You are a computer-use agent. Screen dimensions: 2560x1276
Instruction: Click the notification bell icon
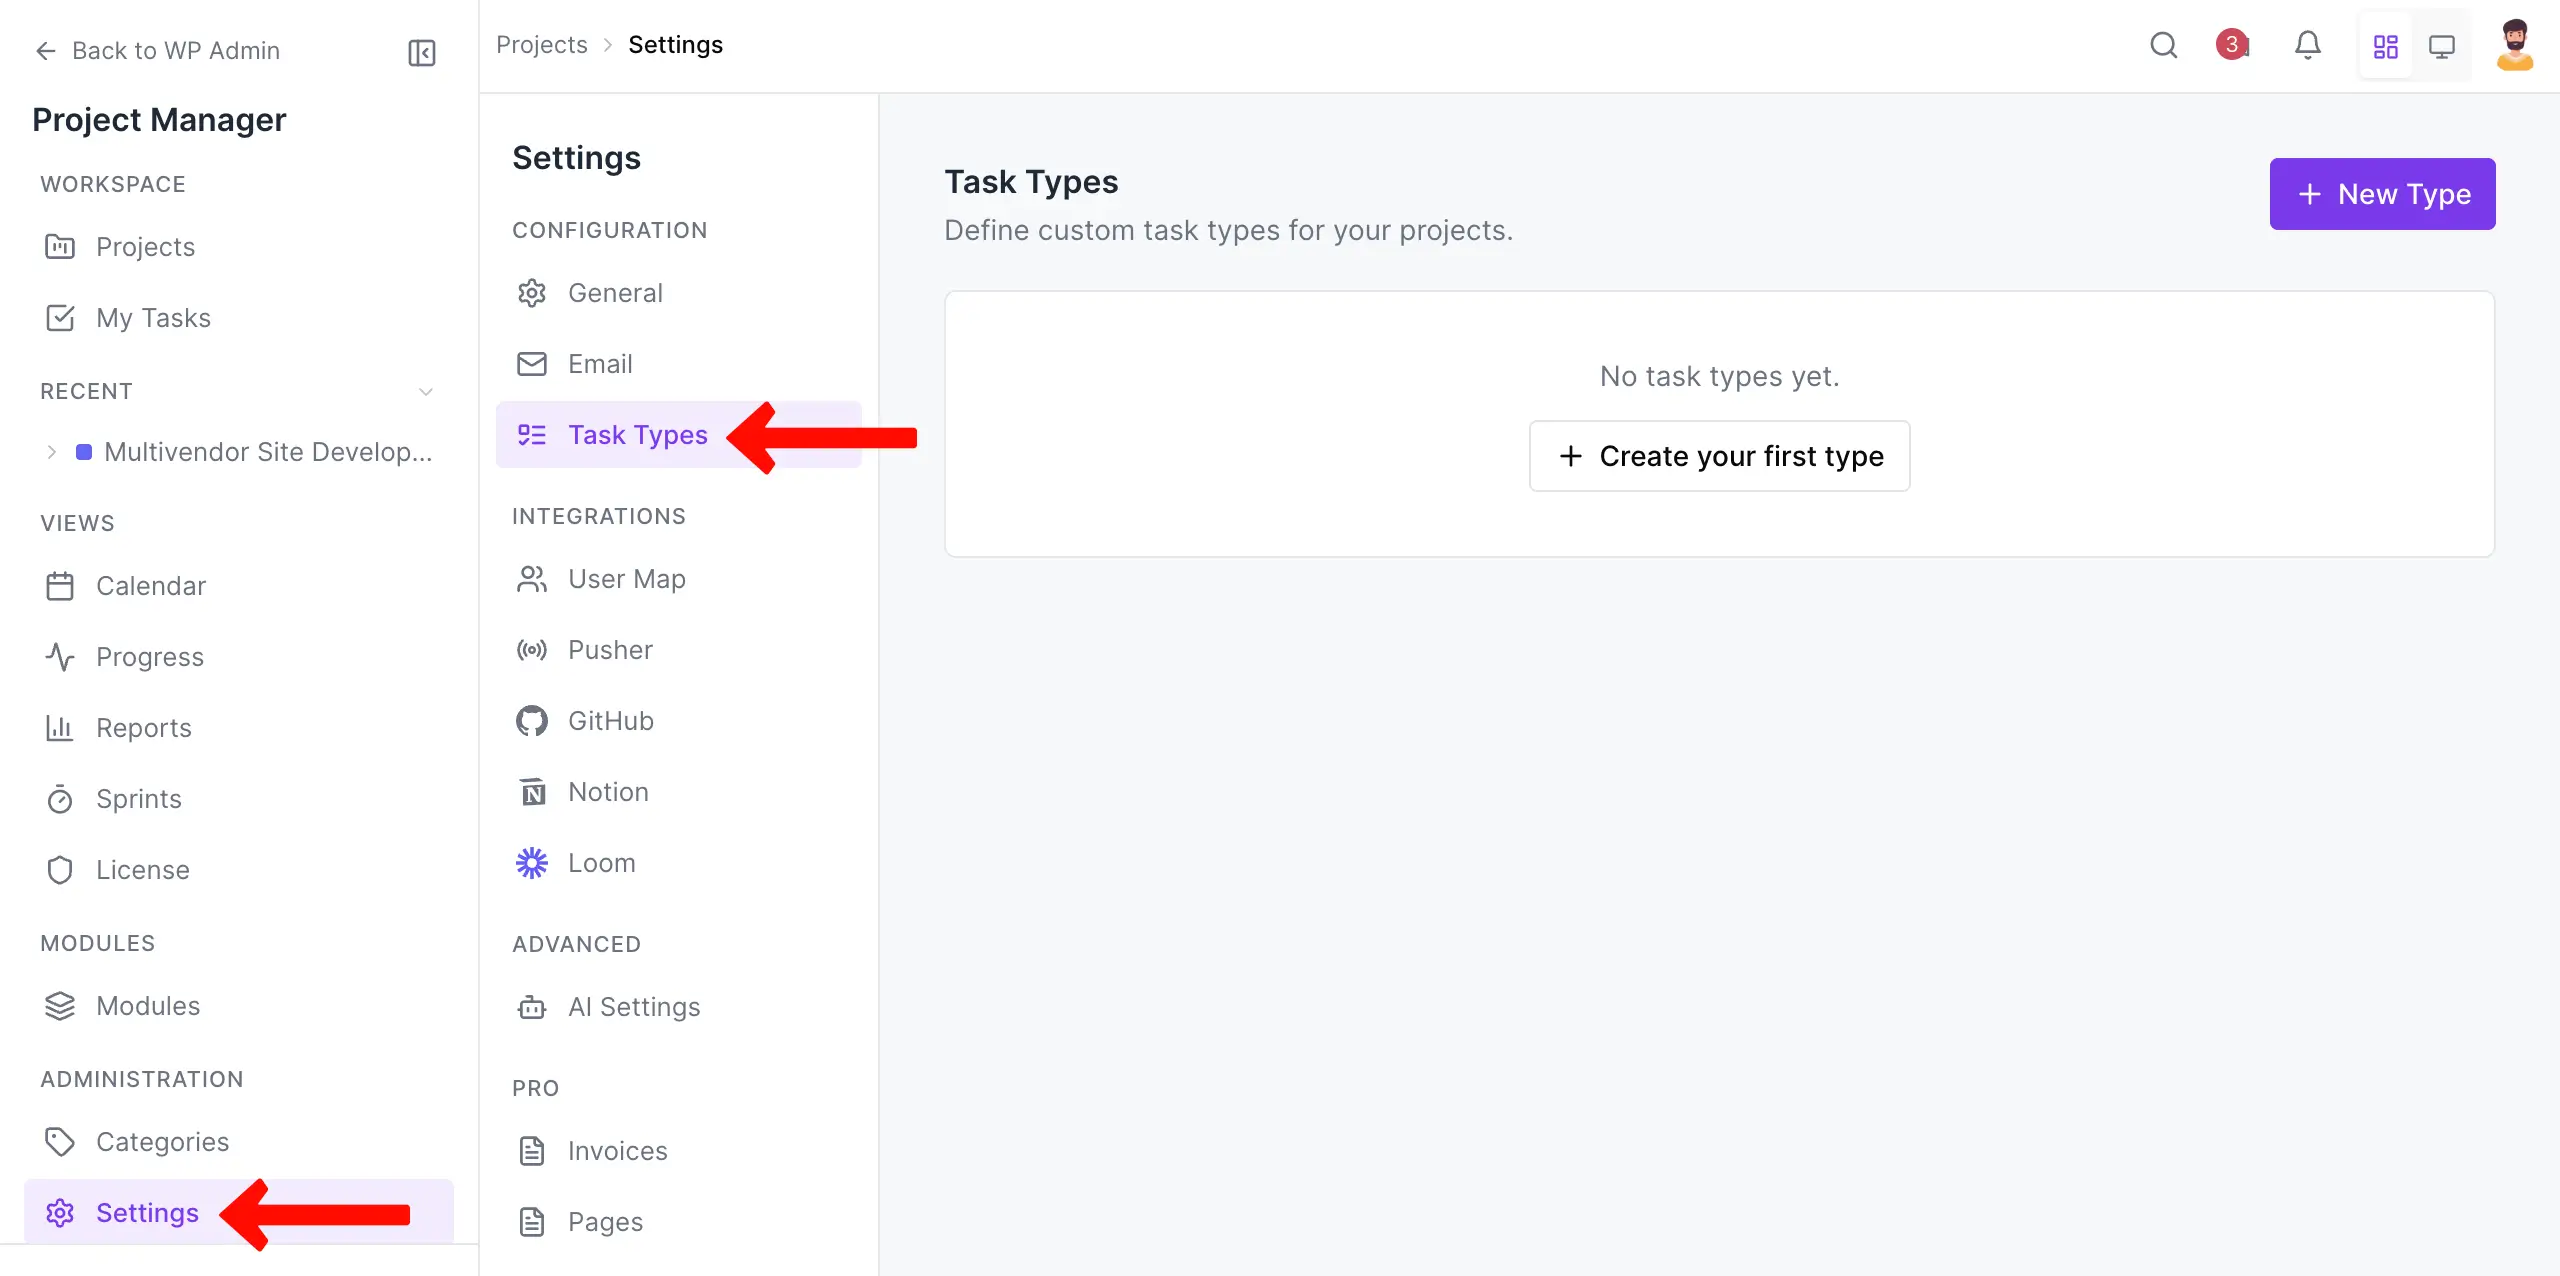pyautogui.click(x=2307, y=45)
